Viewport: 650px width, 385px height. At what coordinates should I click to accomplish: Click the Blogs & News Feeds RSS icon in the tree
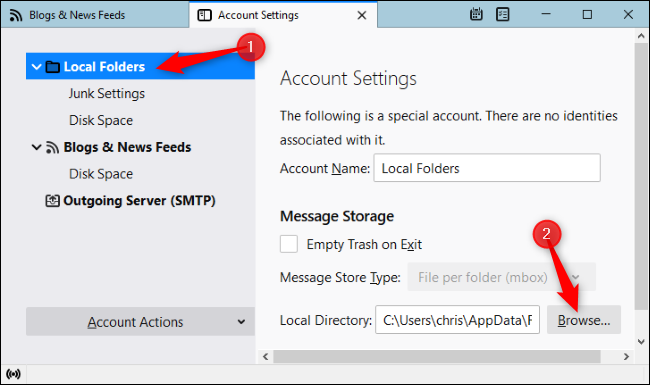coord(52,147)
